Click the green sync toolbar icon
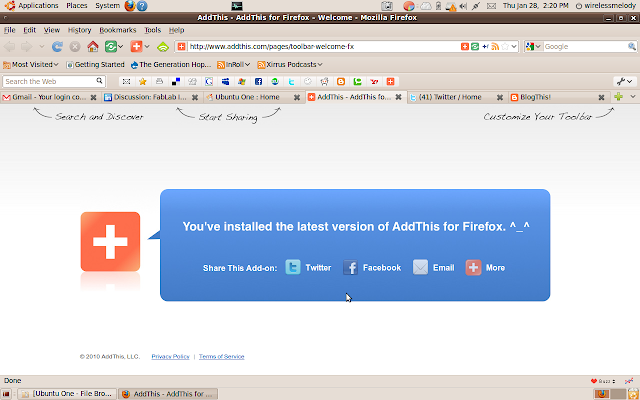The height and width of the screenshot is (400, 640). [111, 47]
